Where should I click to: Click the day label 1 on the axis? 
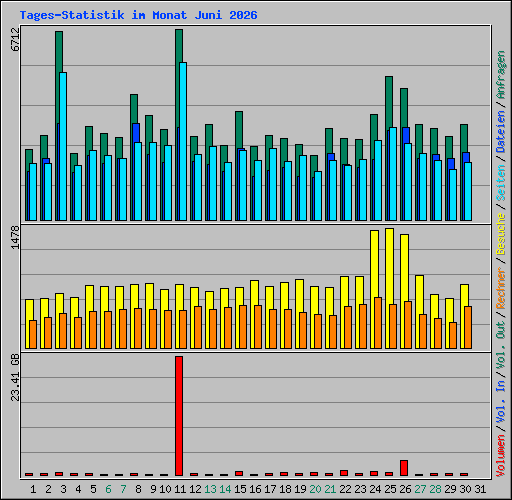[33, 489]
